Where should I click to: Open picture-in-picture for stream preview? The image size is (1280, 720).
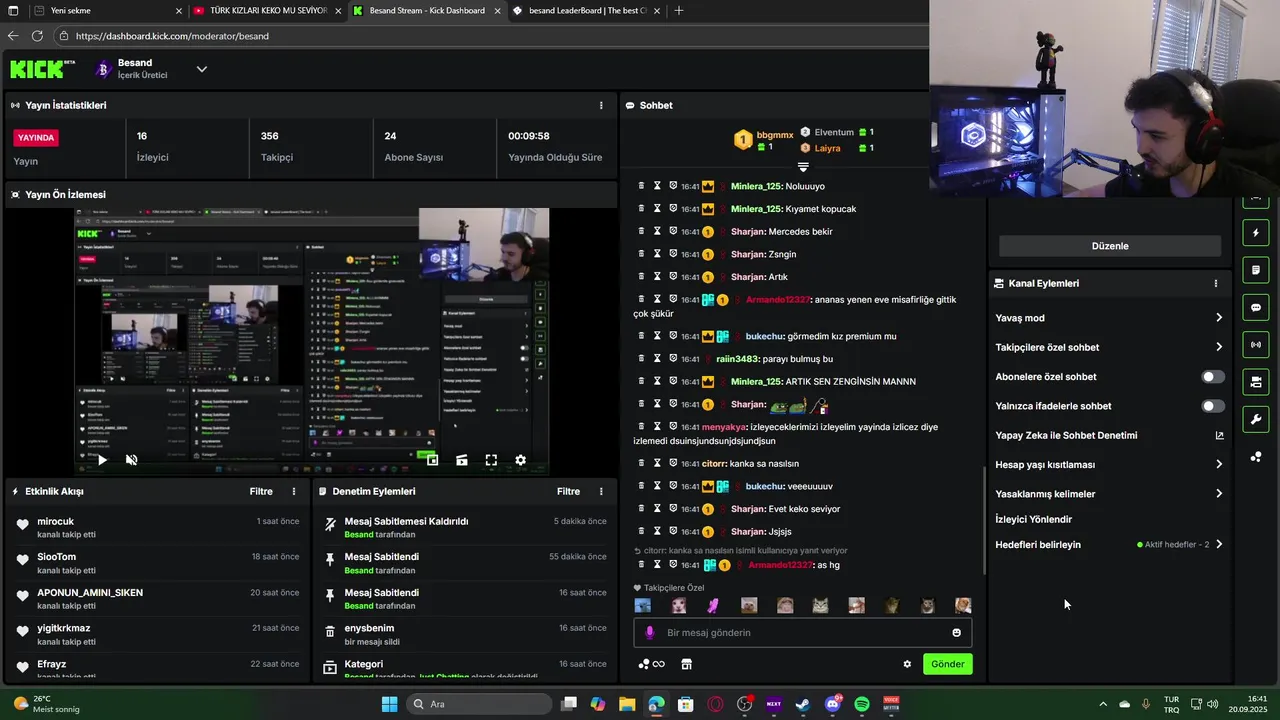pos(432,460)
